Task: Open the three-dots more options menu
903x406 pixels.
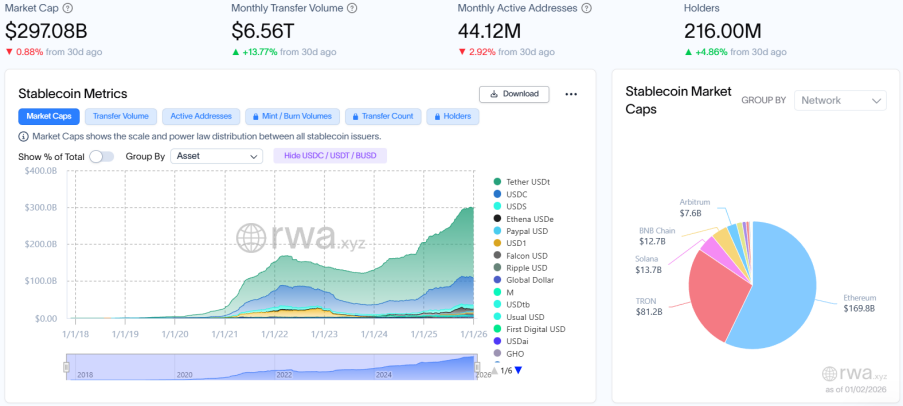Action: (x=571, y=94)
